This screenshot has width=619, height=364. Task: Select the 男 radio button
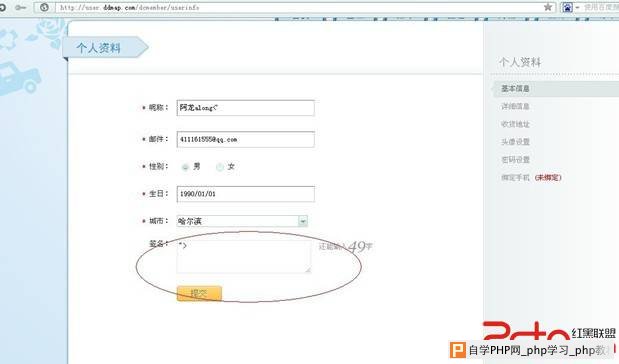coord(185,167)
